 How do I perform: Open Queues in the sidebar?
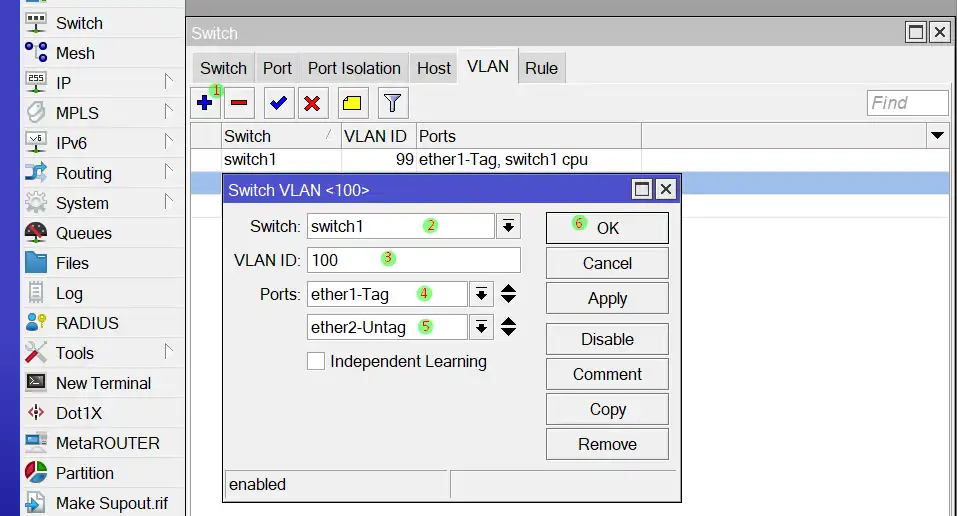click(x=83, y=233)
